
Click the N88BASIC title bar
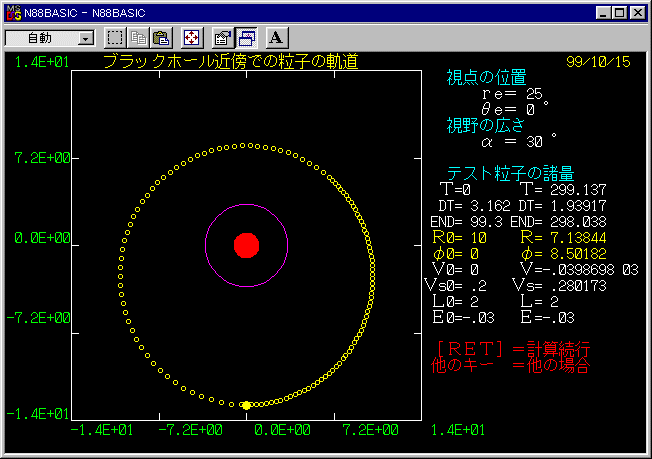tap(300, 12)
